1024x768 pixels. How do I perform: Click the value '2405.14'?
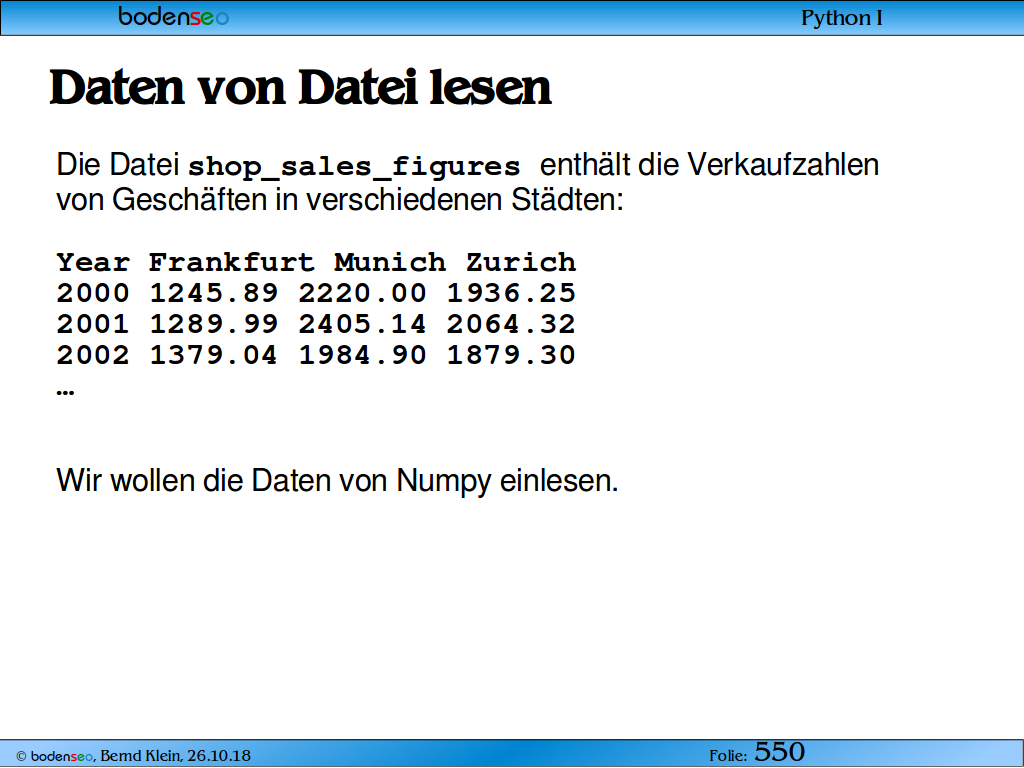click(362, 325)
